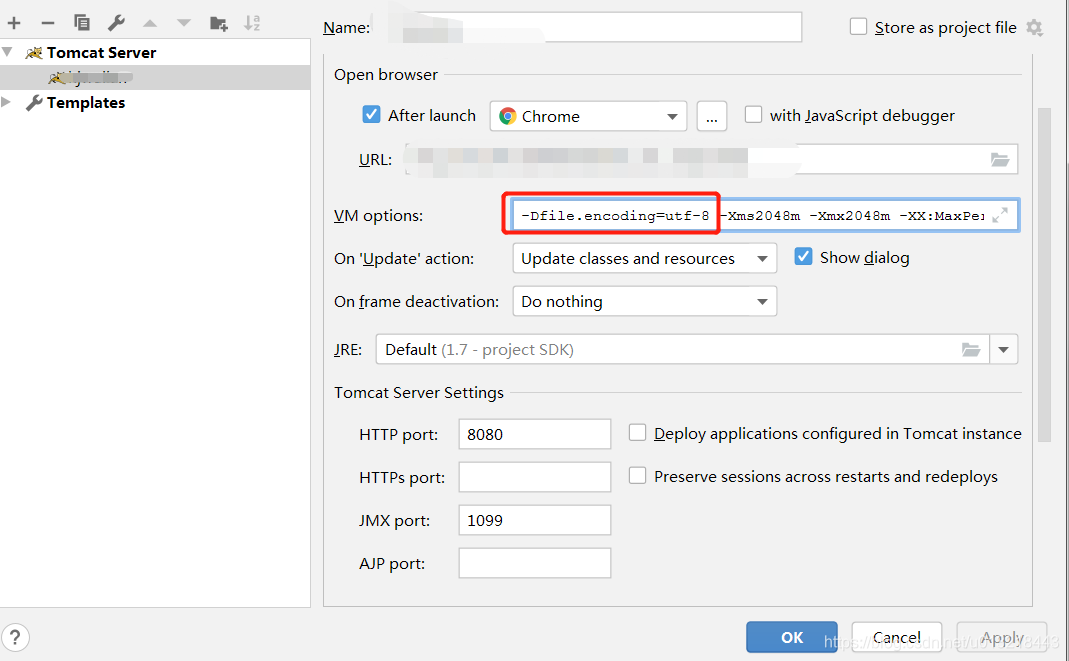Click the JRE Default project SDK field
Viewport: 1069px width, 661px height.
tap(682, 350)
